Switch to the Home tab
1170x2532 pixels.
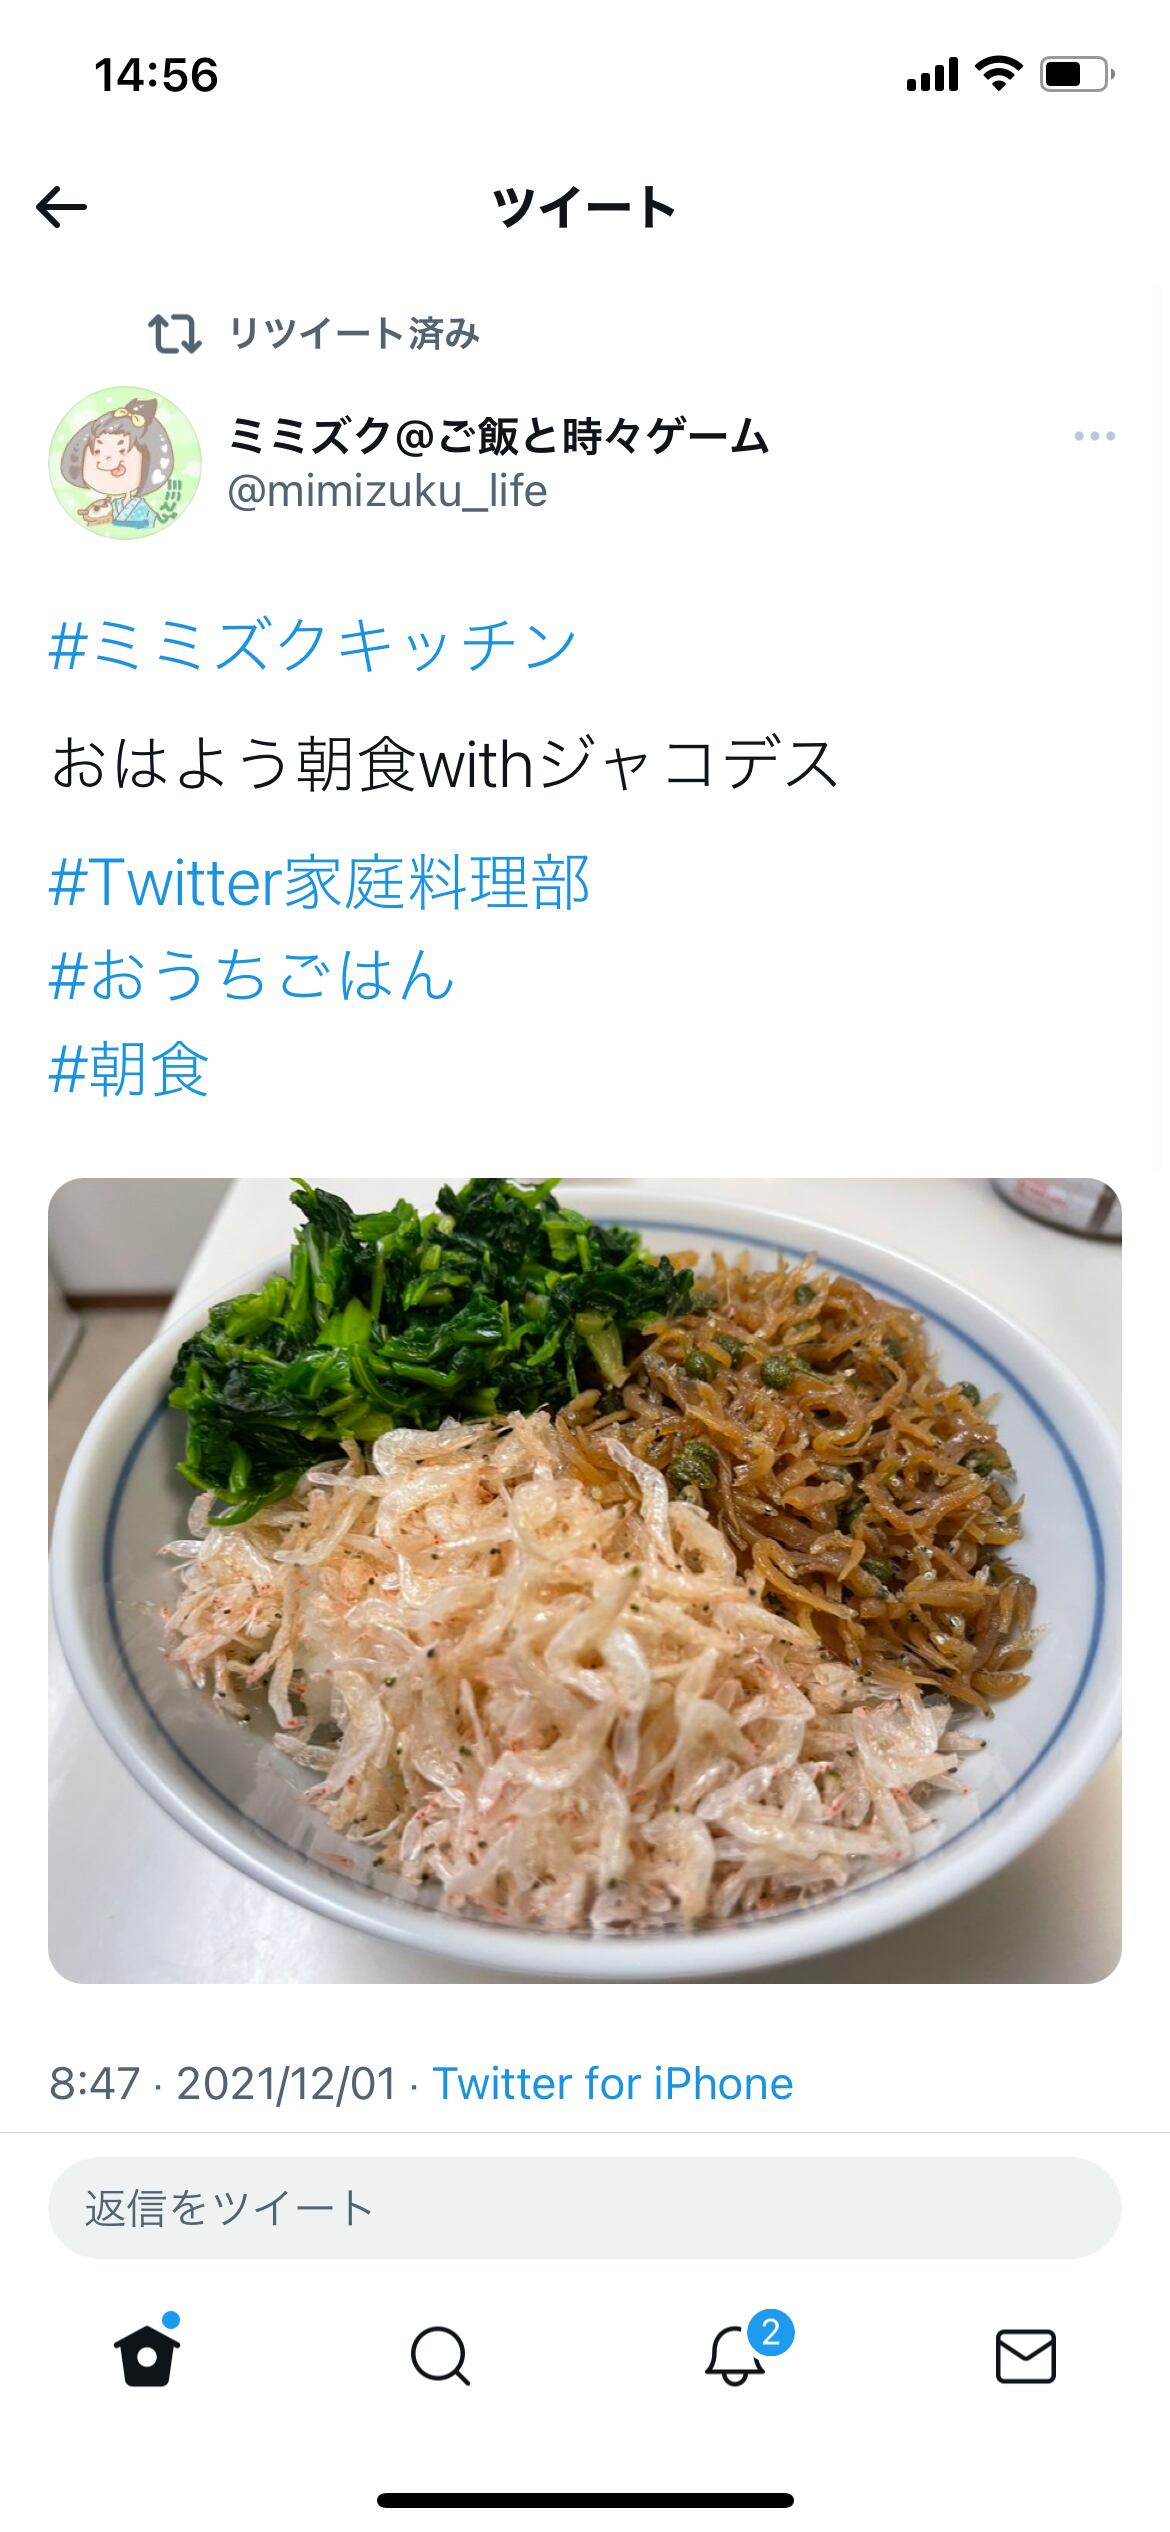pyautogui.click(x=147, y=2355)
